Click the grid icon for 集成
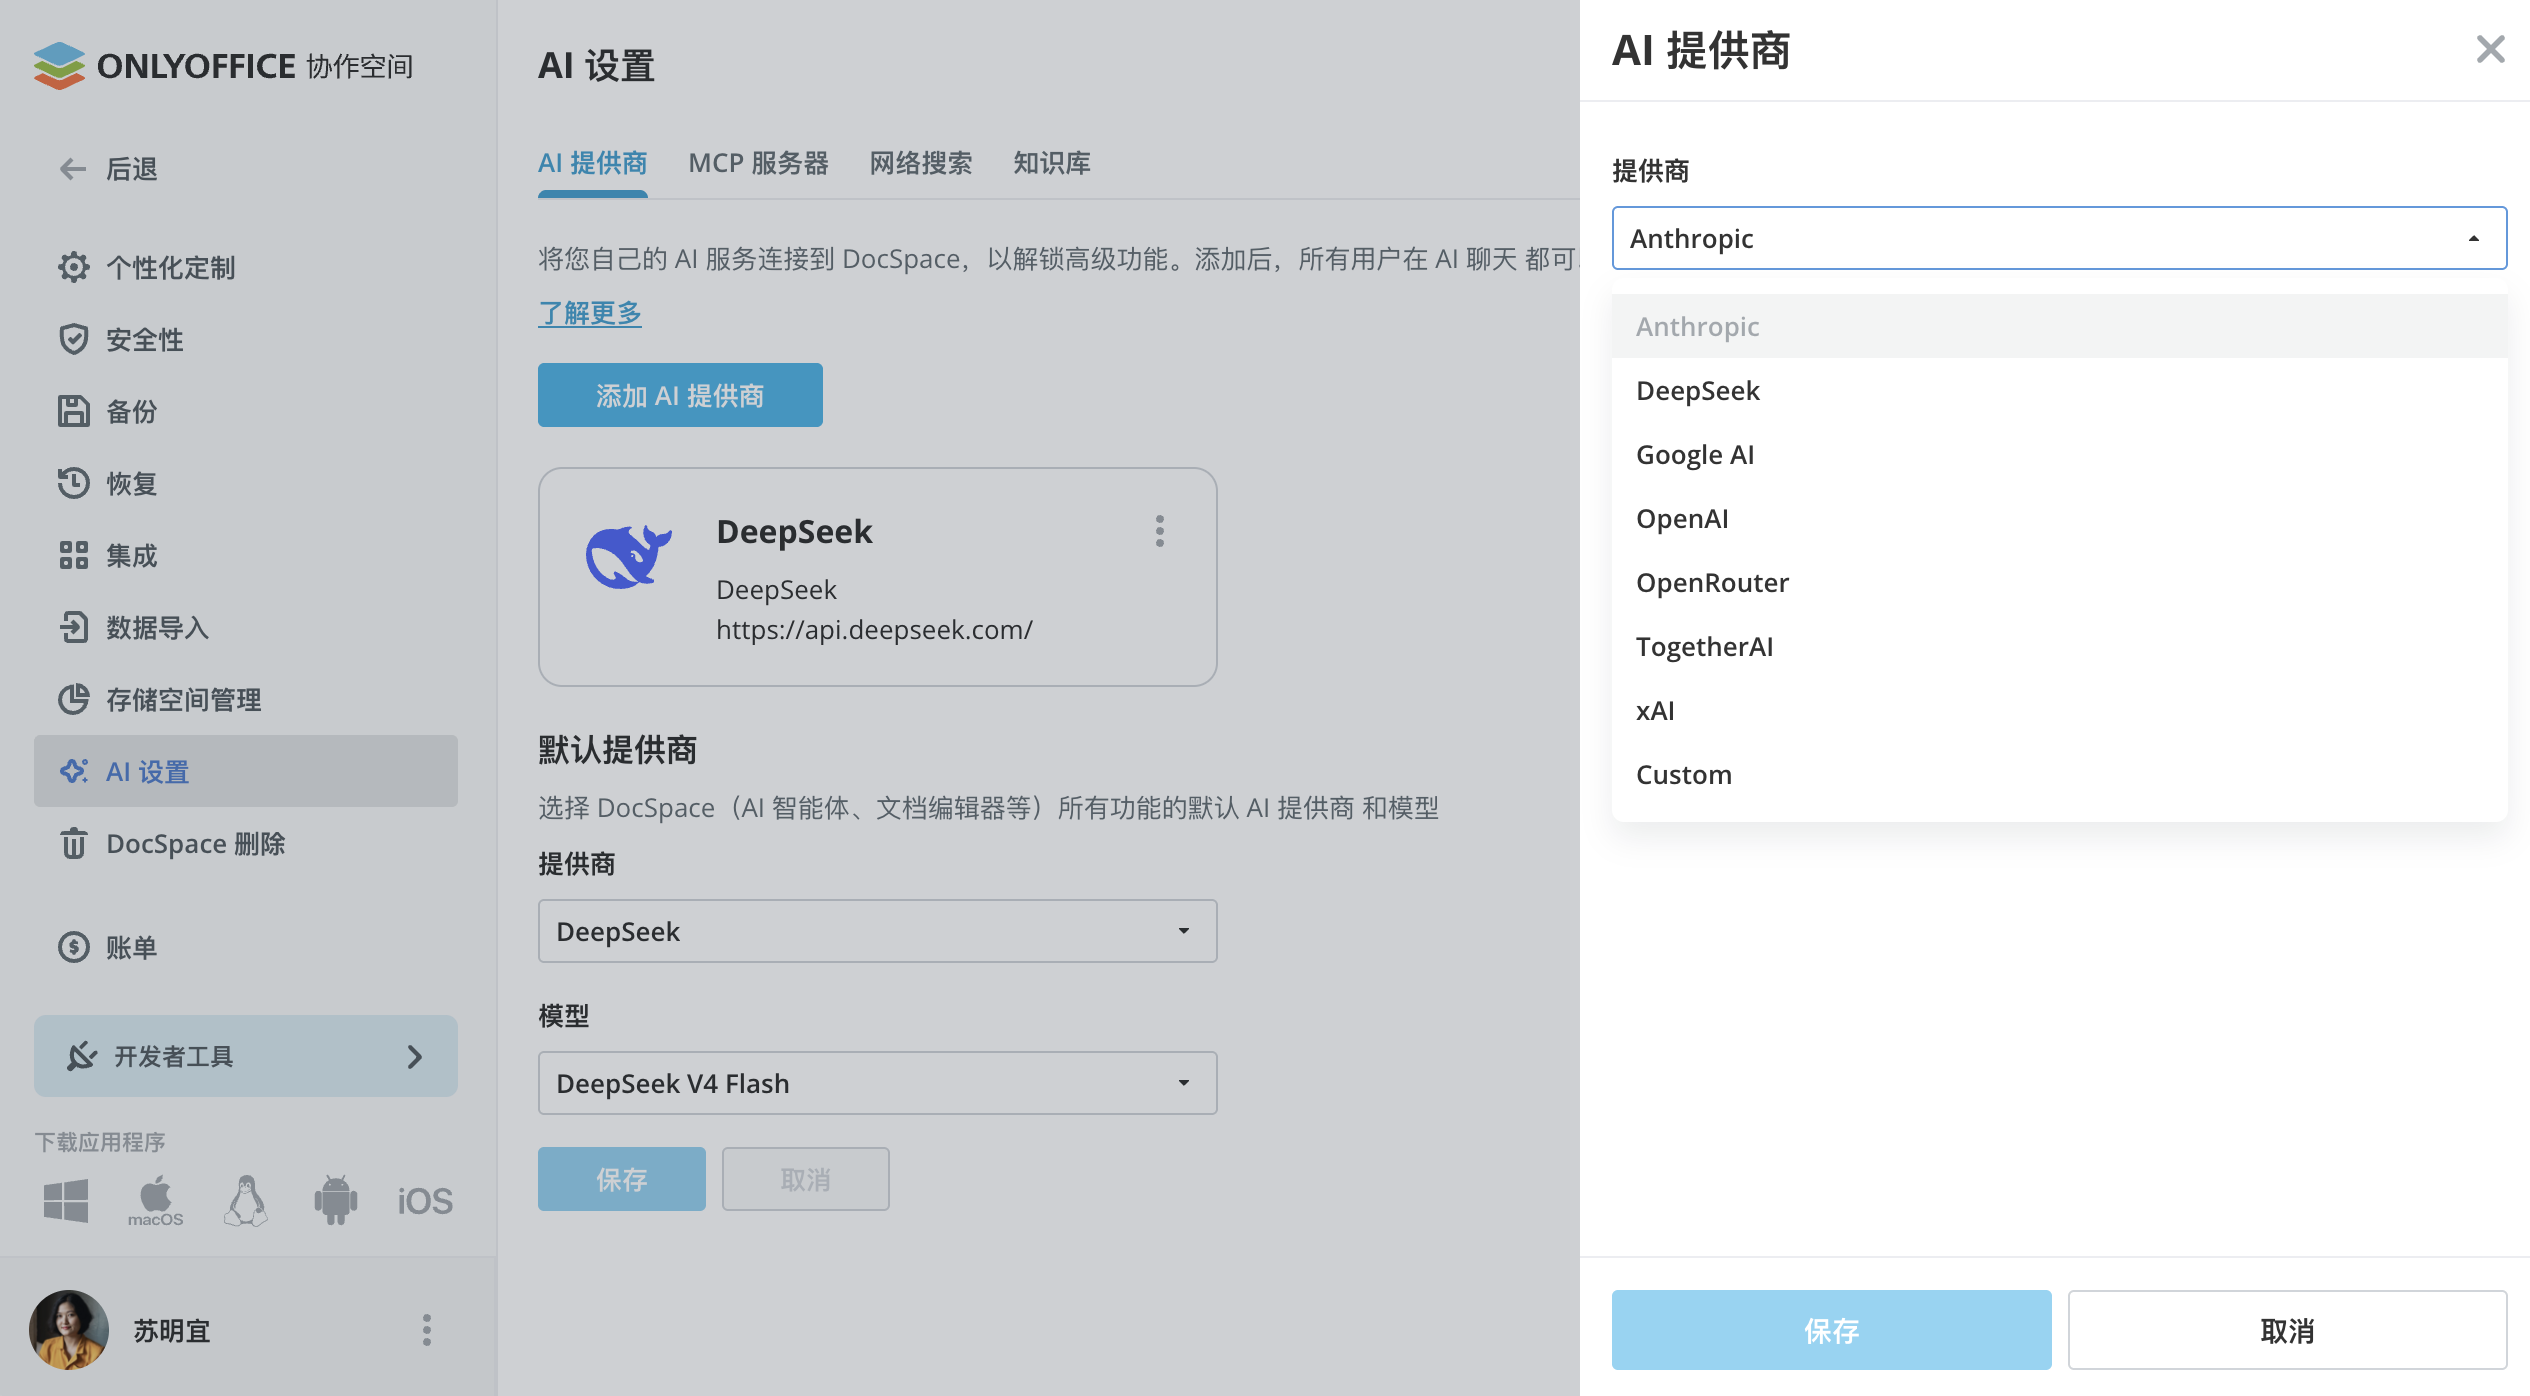The image size is (2530, 1396). pyautogui.click(x=73, y=555)
